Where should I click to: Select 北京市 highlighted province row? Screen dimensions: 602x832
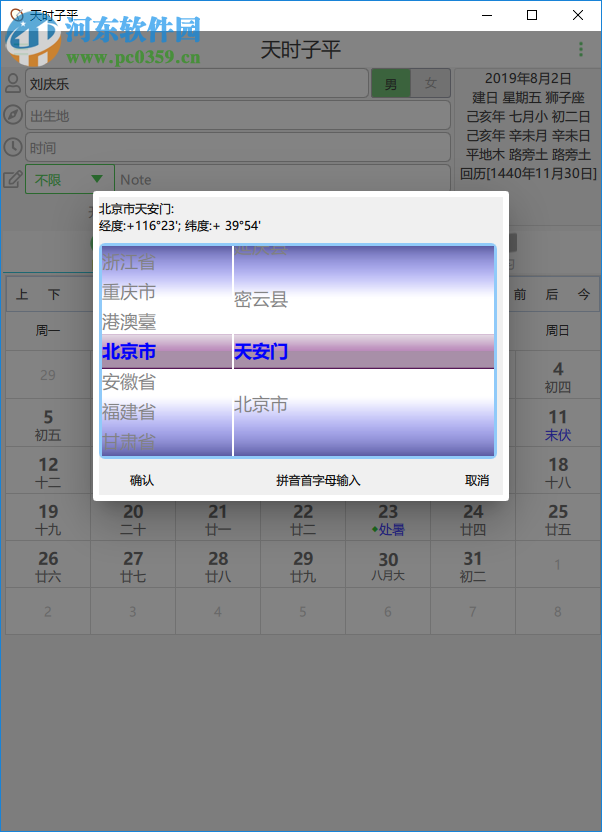[x=167, y=351]
